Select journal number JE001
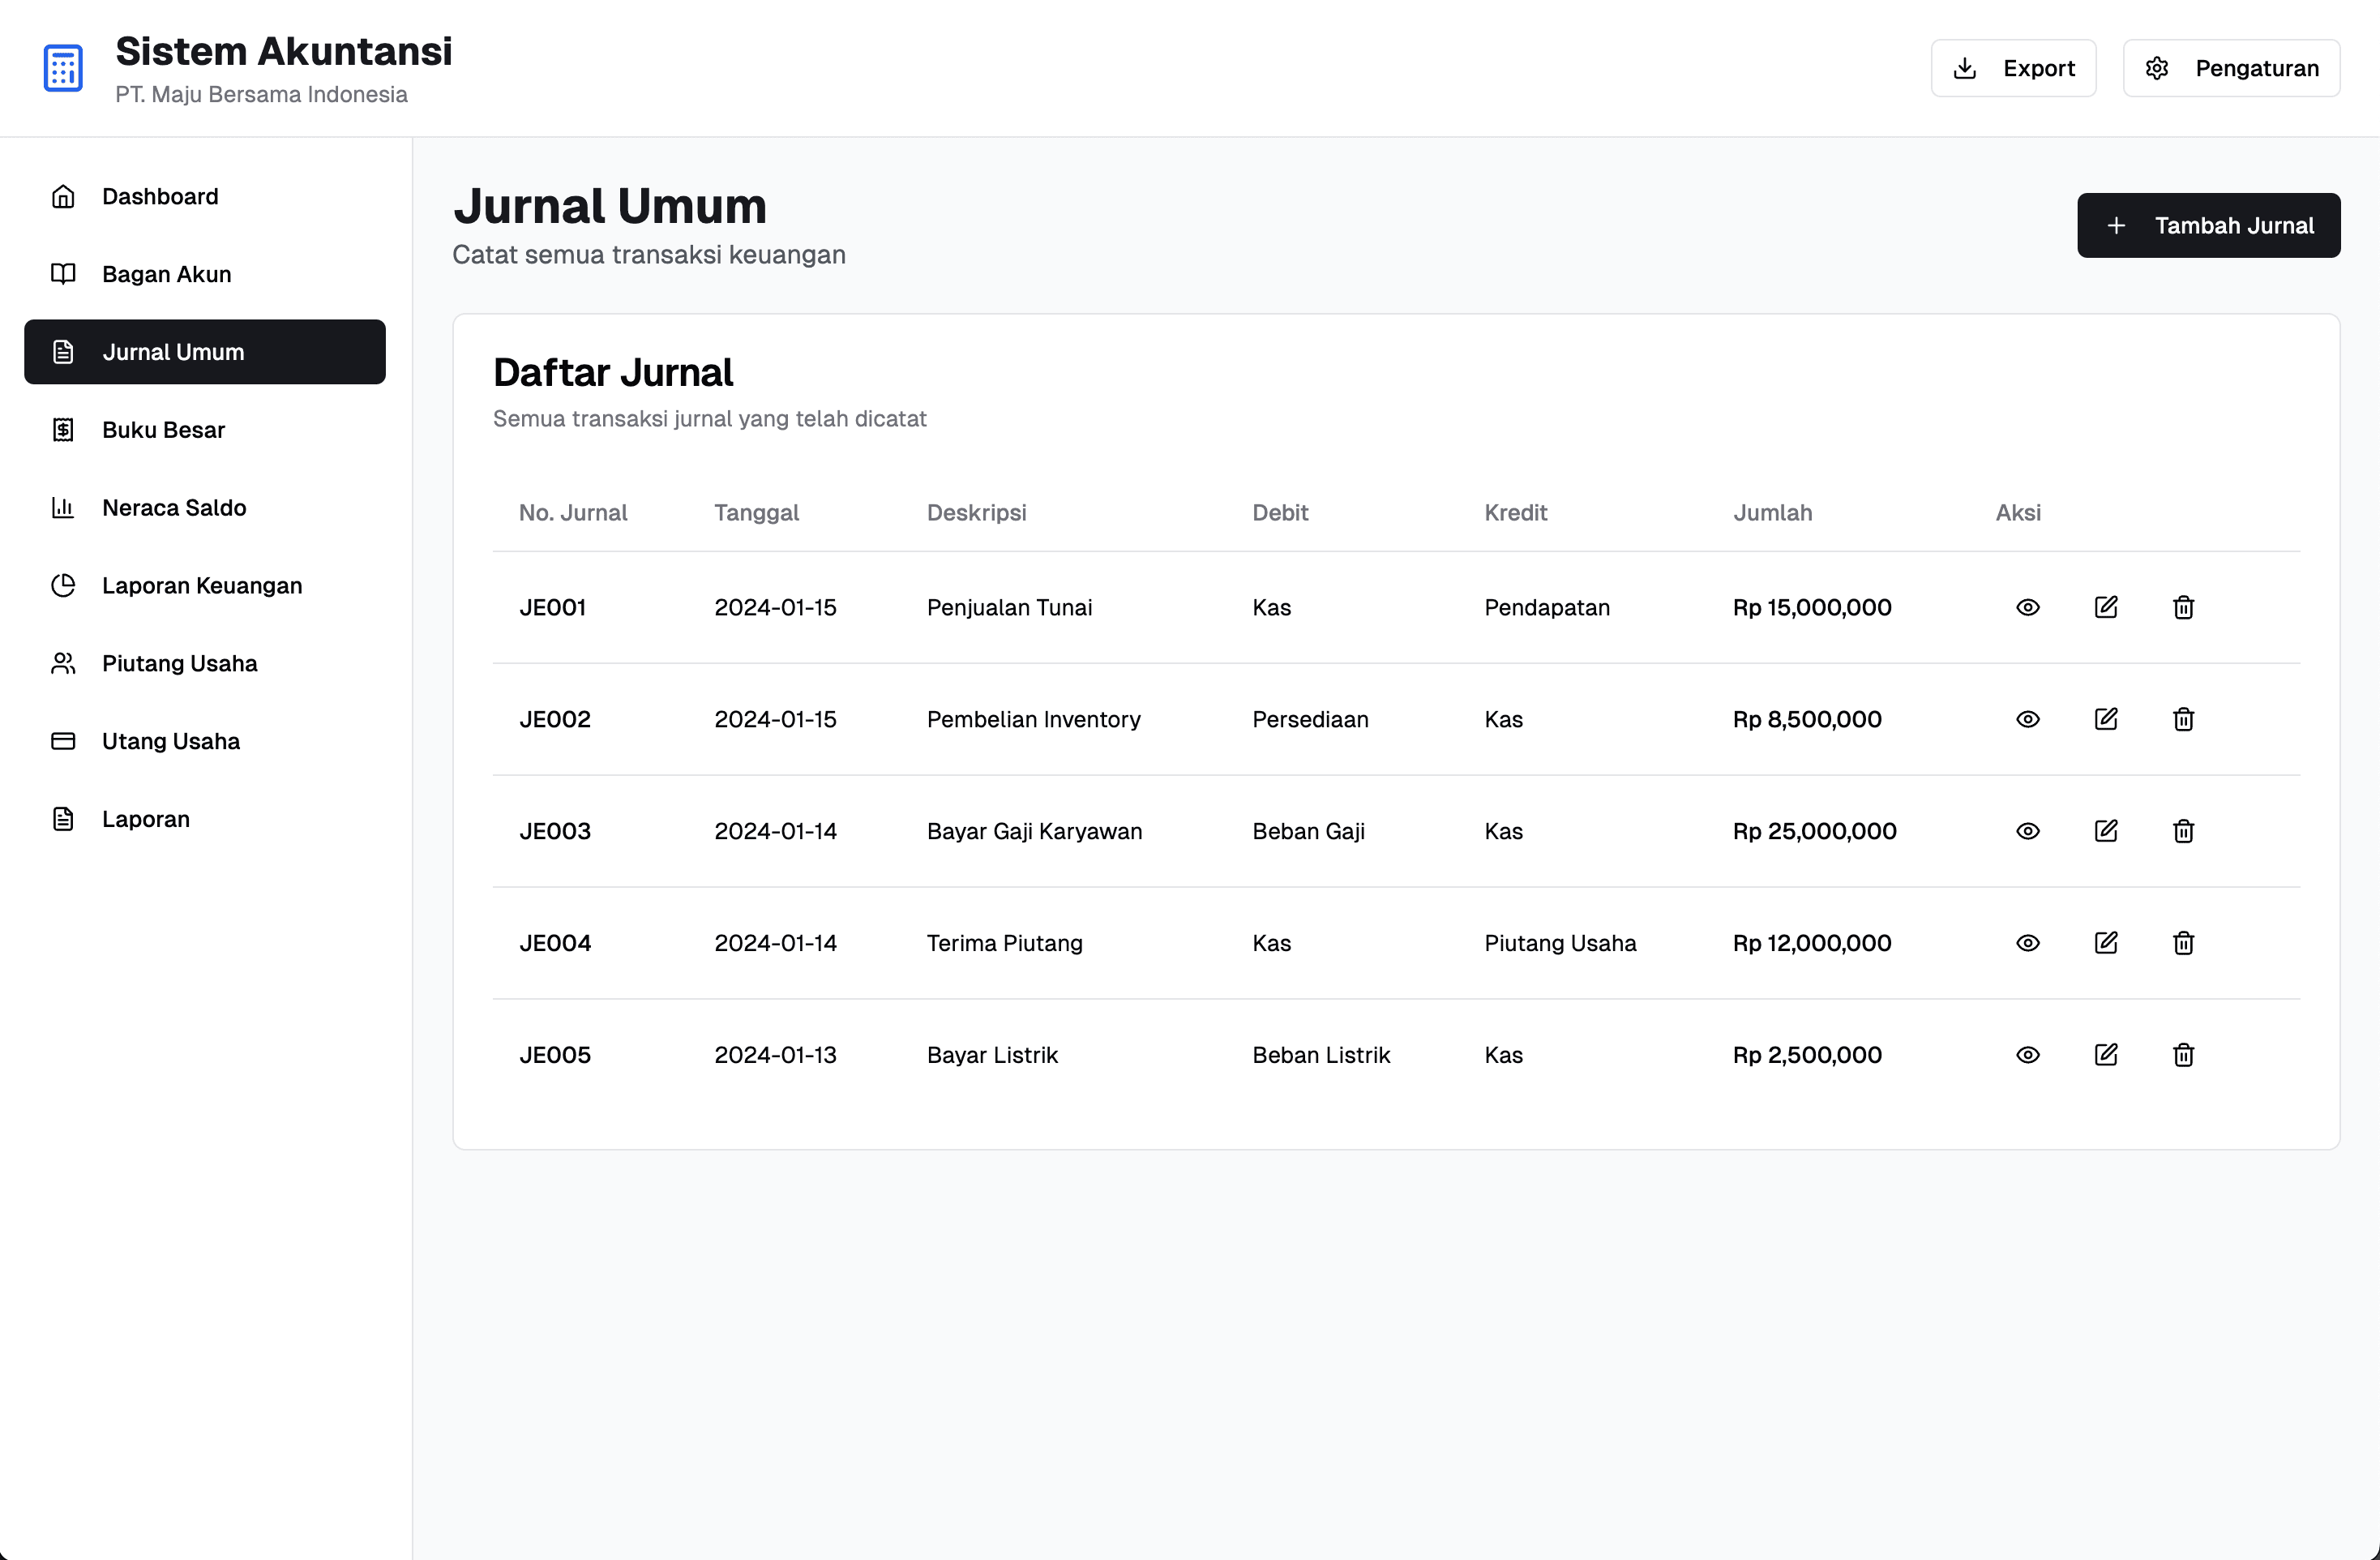 [x=552, y=607]
